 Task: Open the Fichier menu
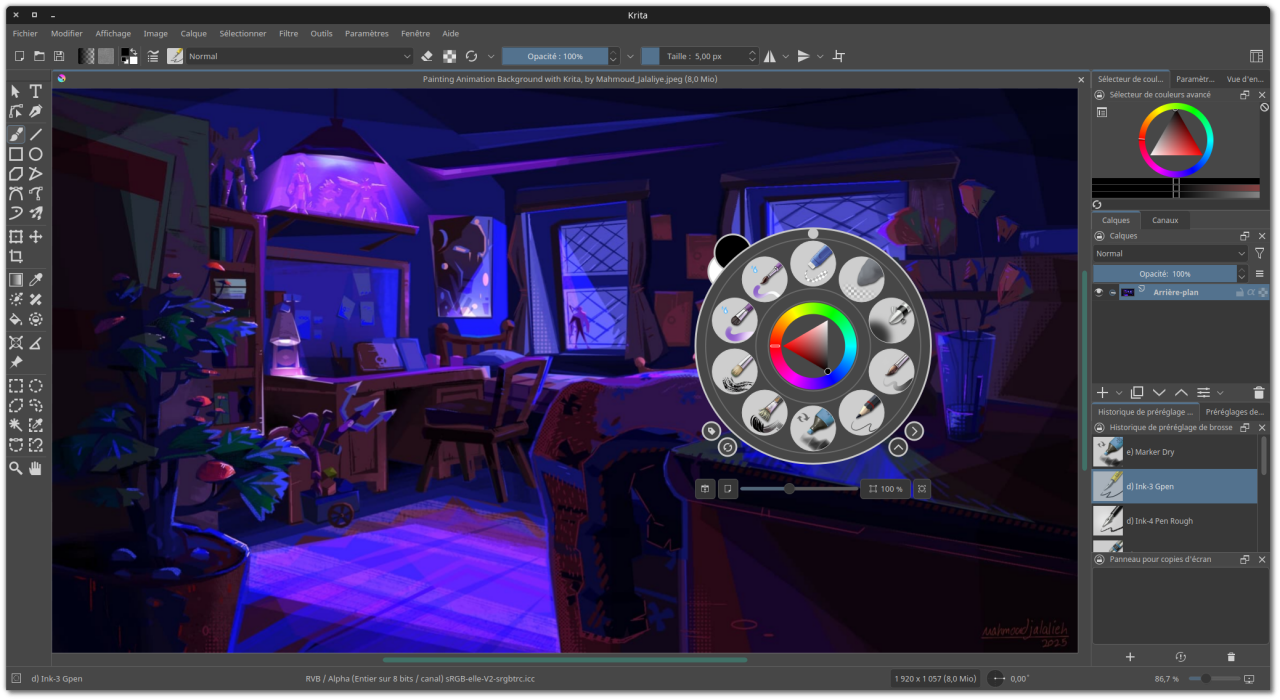pos(25,33)
